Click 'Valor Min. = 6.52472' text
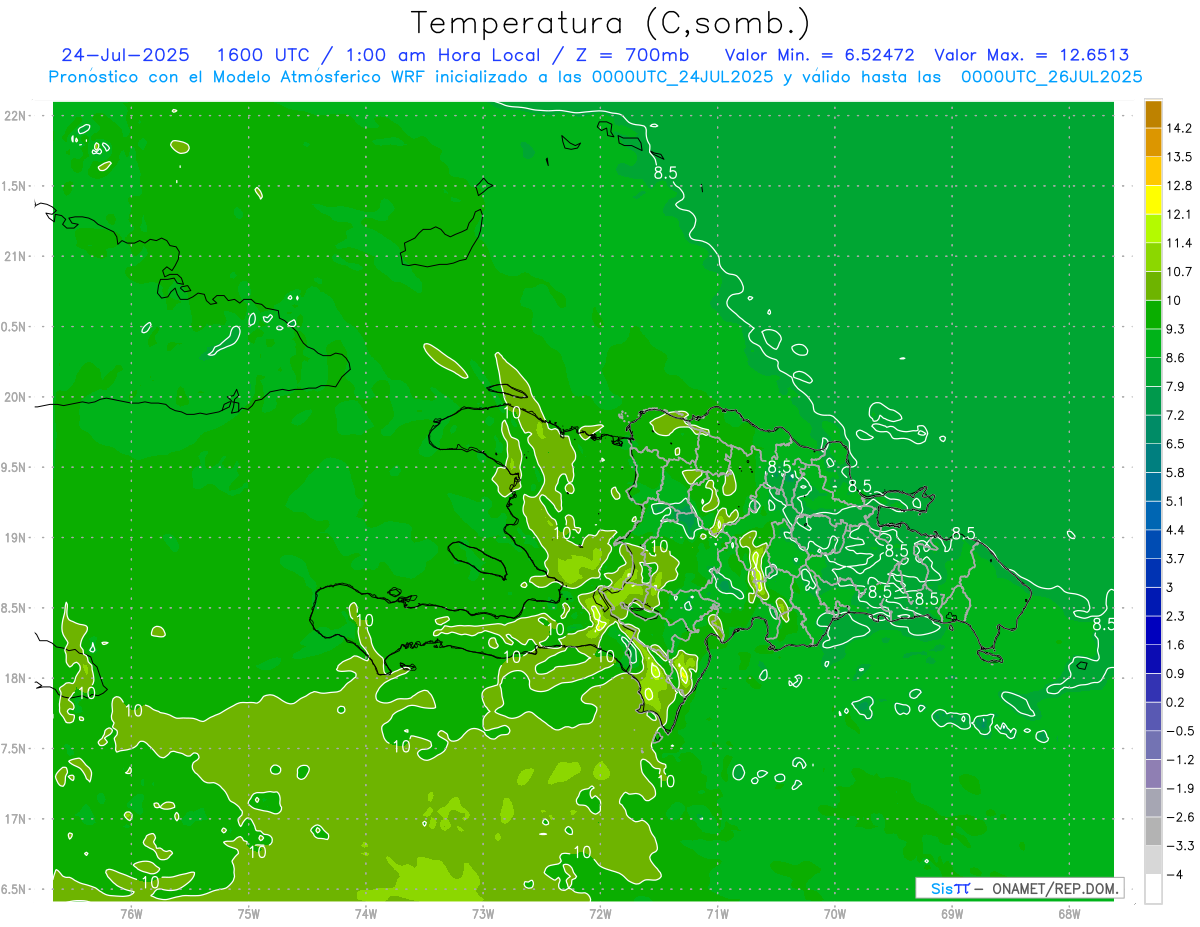This screenshot has width=1200, height=927. pyautogui.click(x=818, y=55)
